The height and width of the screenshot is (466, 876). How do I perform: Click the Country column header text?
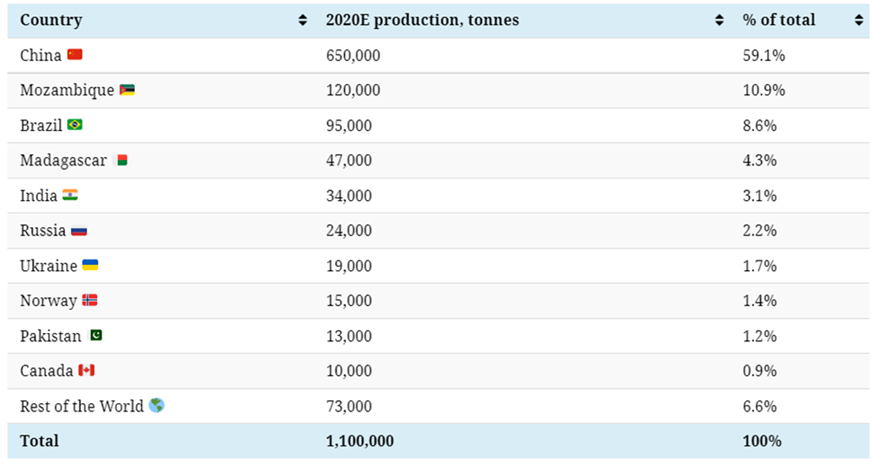[x=51, y=20]
